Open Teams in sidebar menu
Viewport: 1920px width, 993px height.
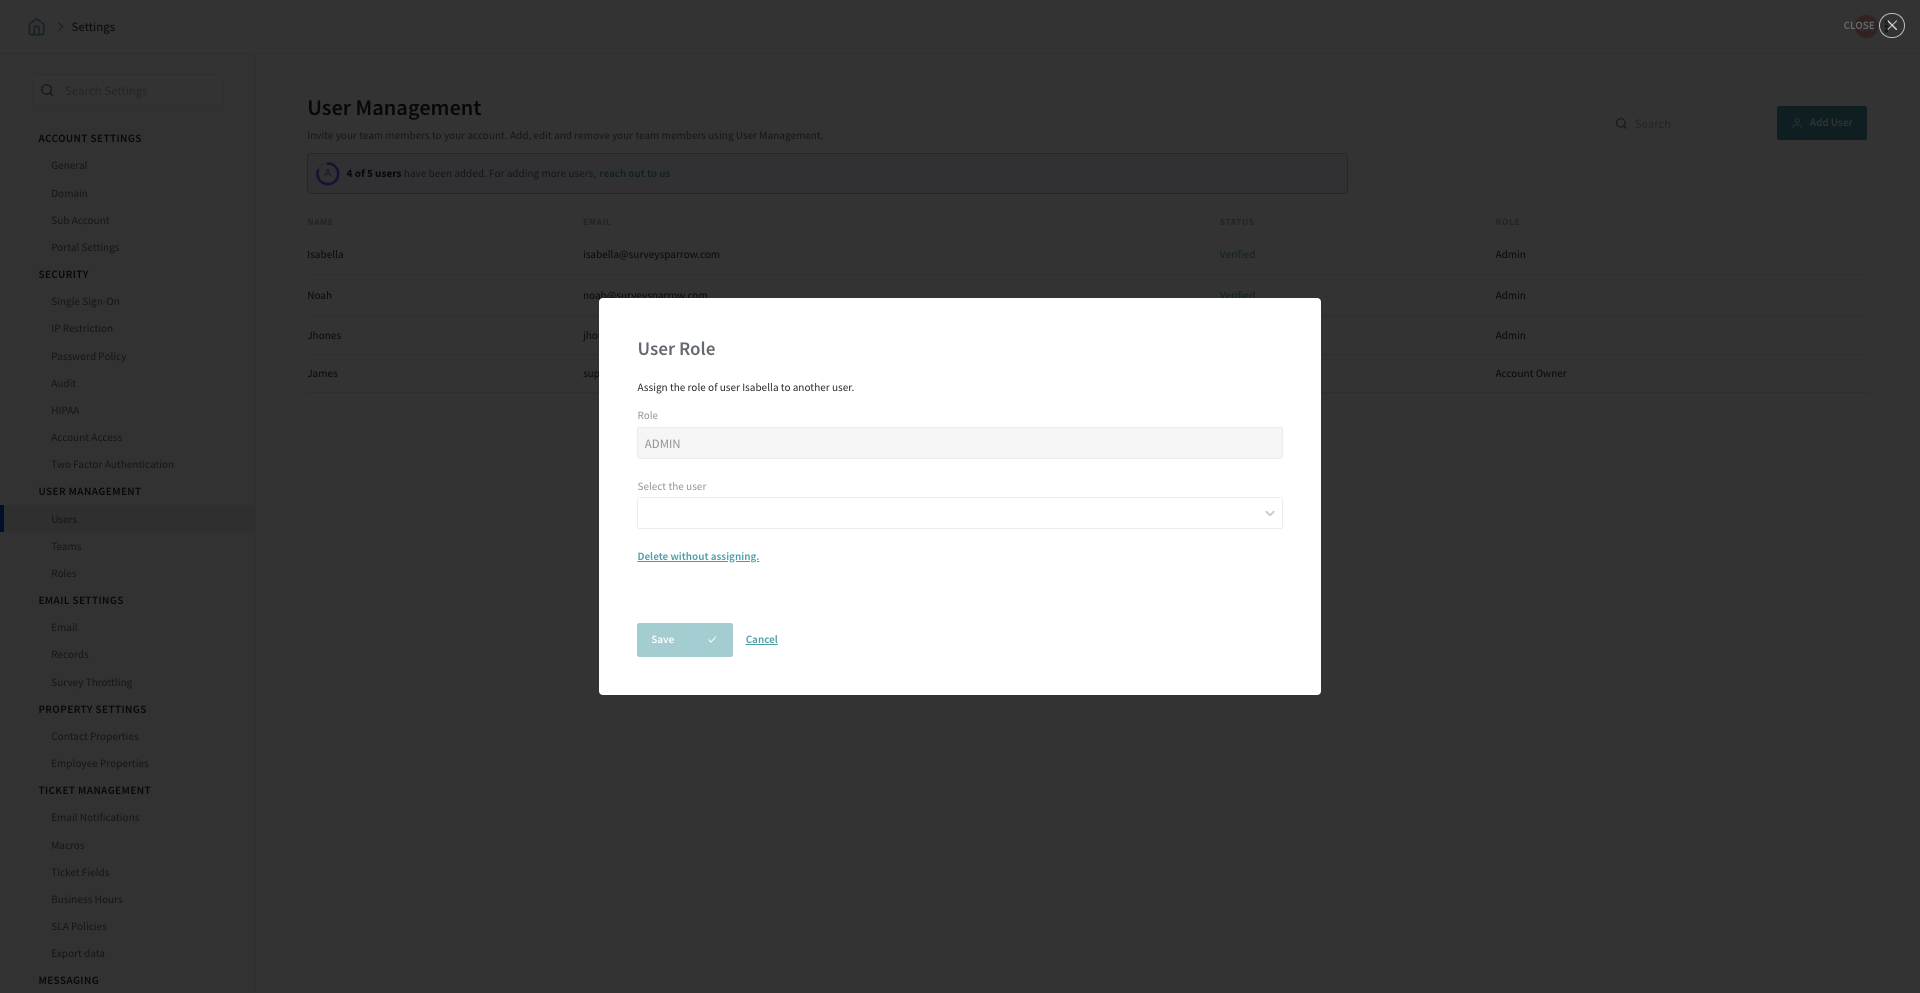[66, 547]
